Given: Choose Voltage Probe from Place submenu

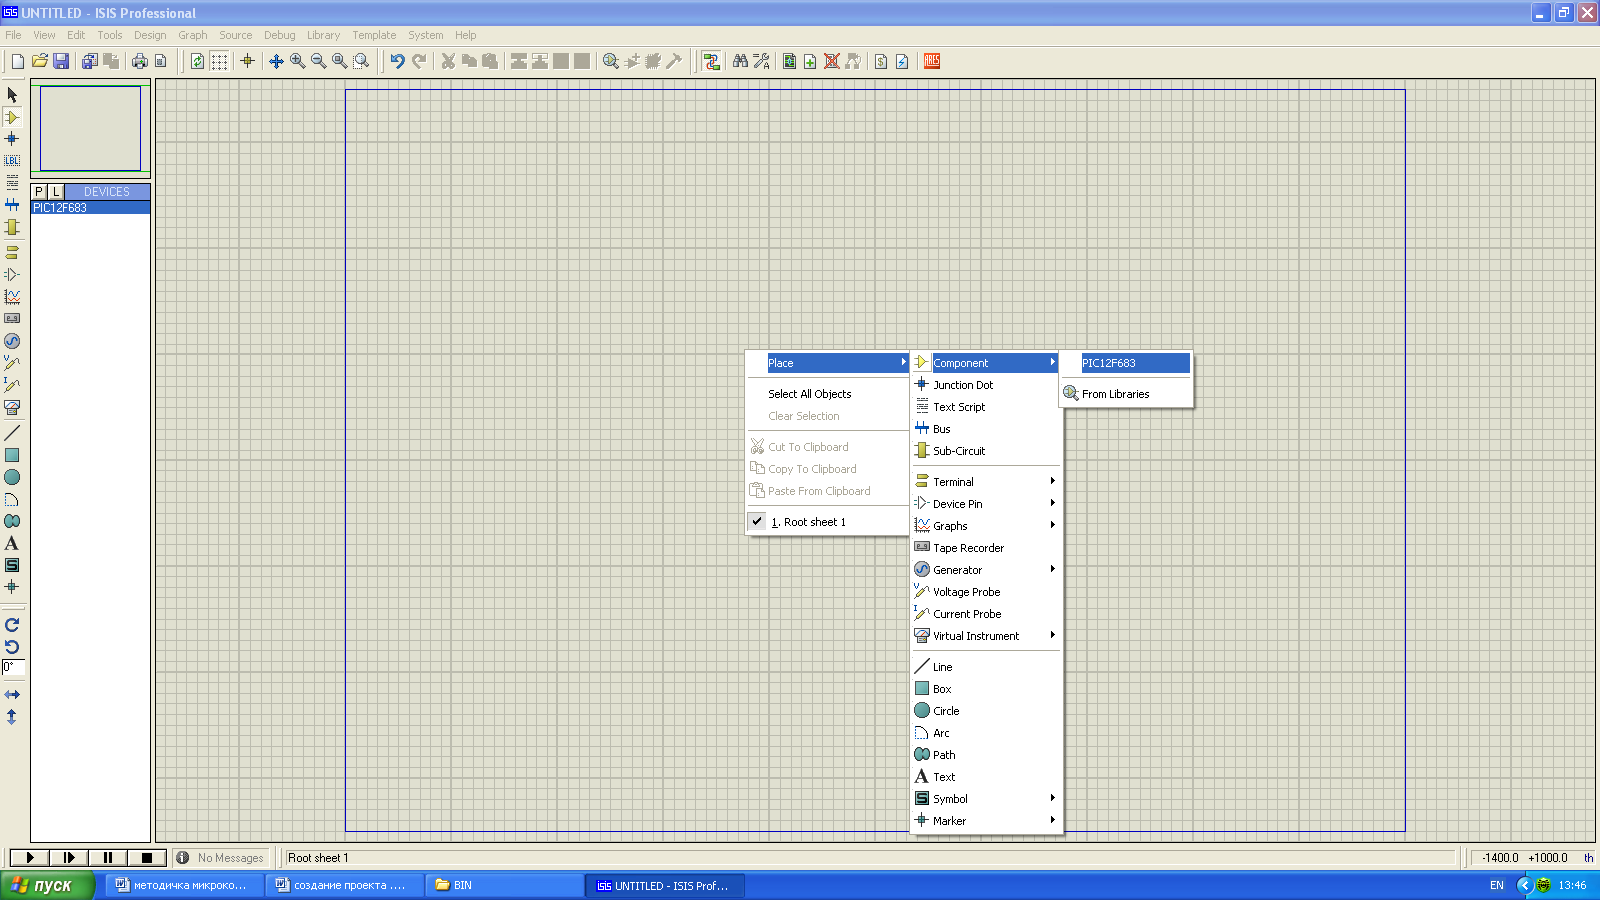Looking at the screenshot, I should [x=985, y=592].
